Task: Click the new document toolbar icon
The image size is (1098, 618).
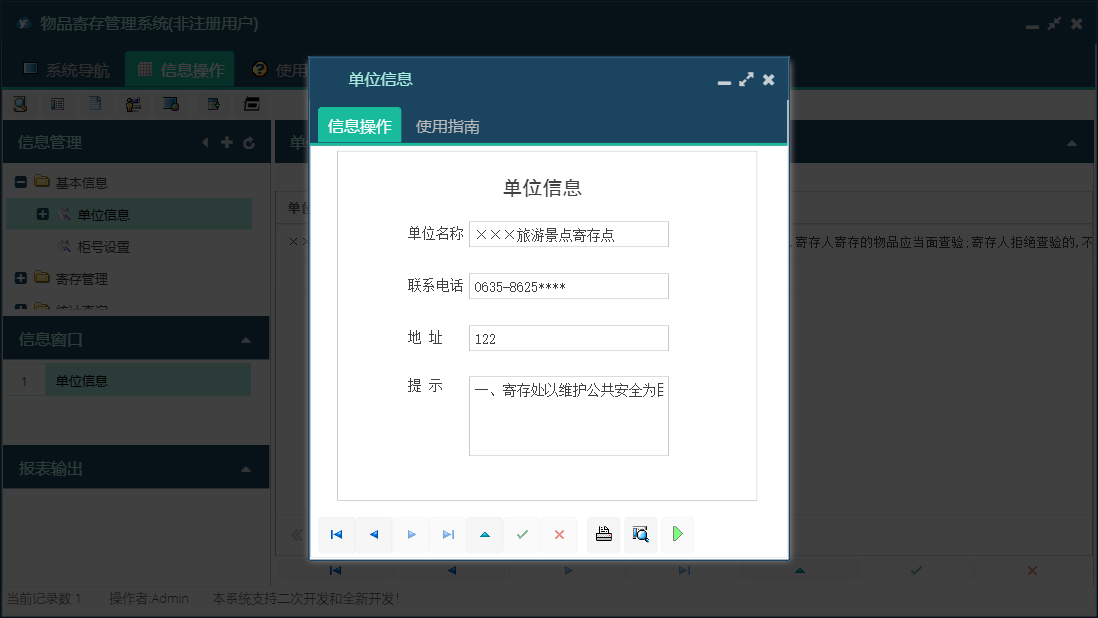Action: [x=95, y=104]
